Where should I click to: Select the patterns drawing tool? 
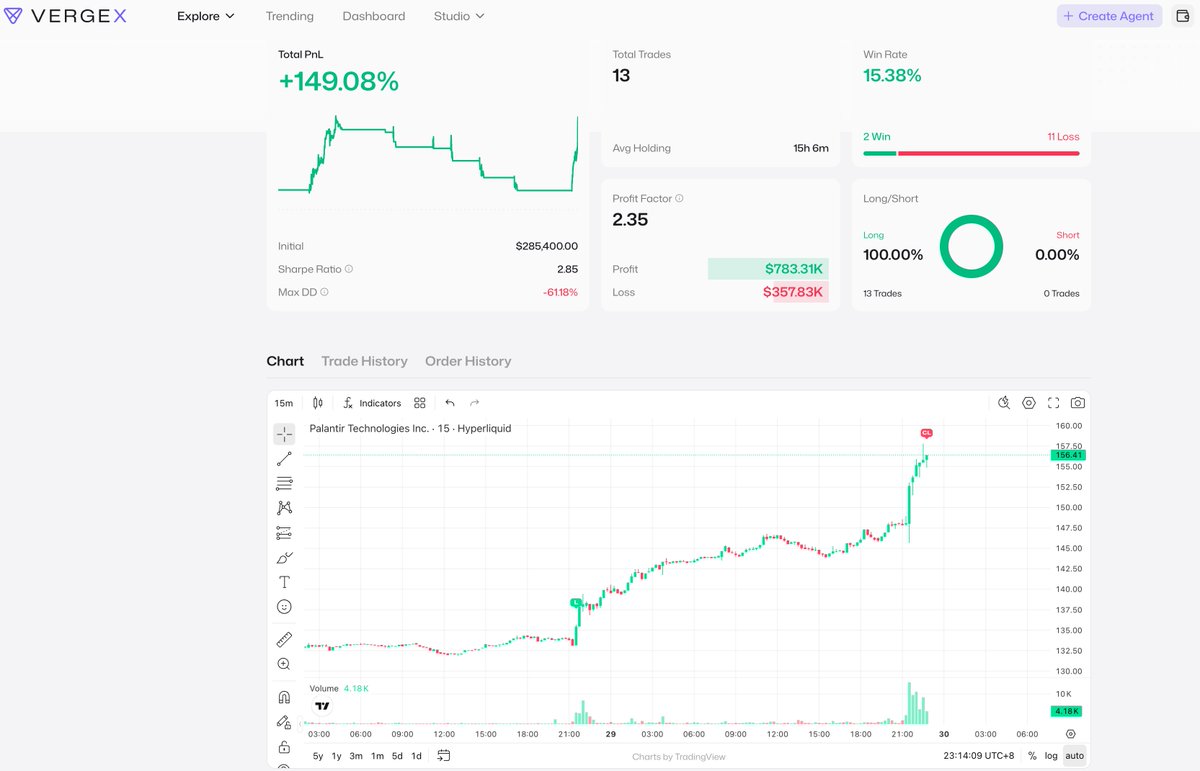click(x=284, y=508)
